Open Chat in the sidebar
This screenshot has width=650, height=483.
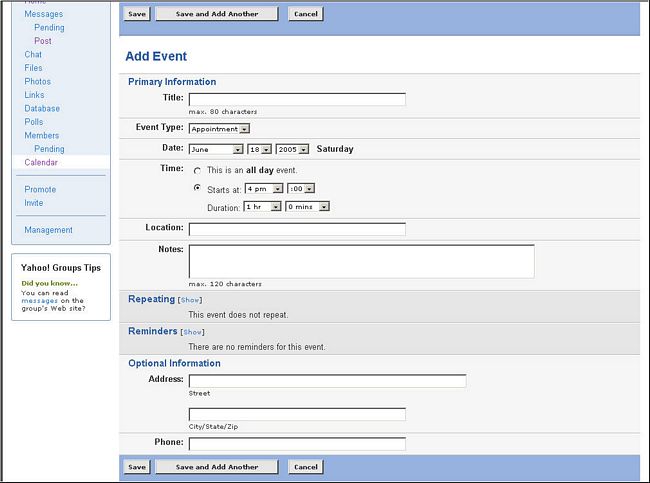tap(33, 55)
